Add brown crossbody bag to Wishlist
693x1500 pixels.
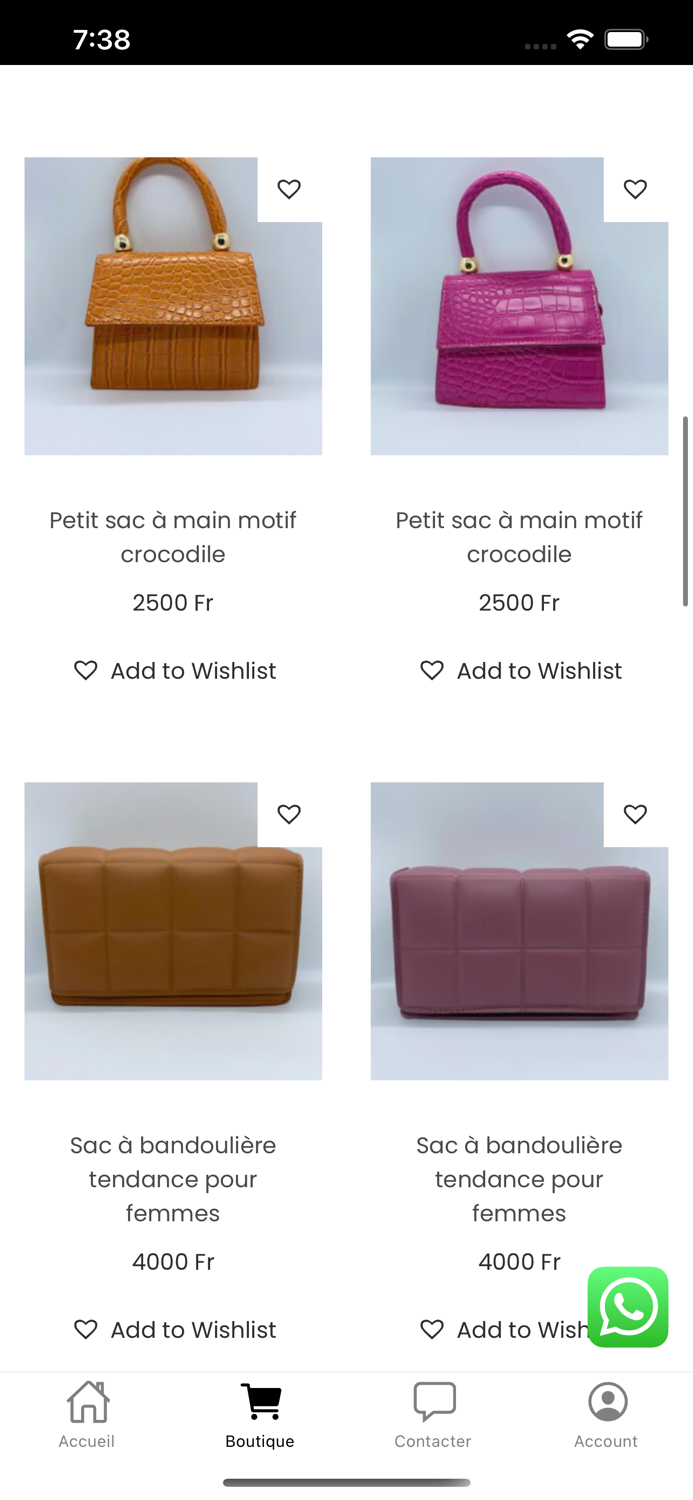[x=175, y=1330]
